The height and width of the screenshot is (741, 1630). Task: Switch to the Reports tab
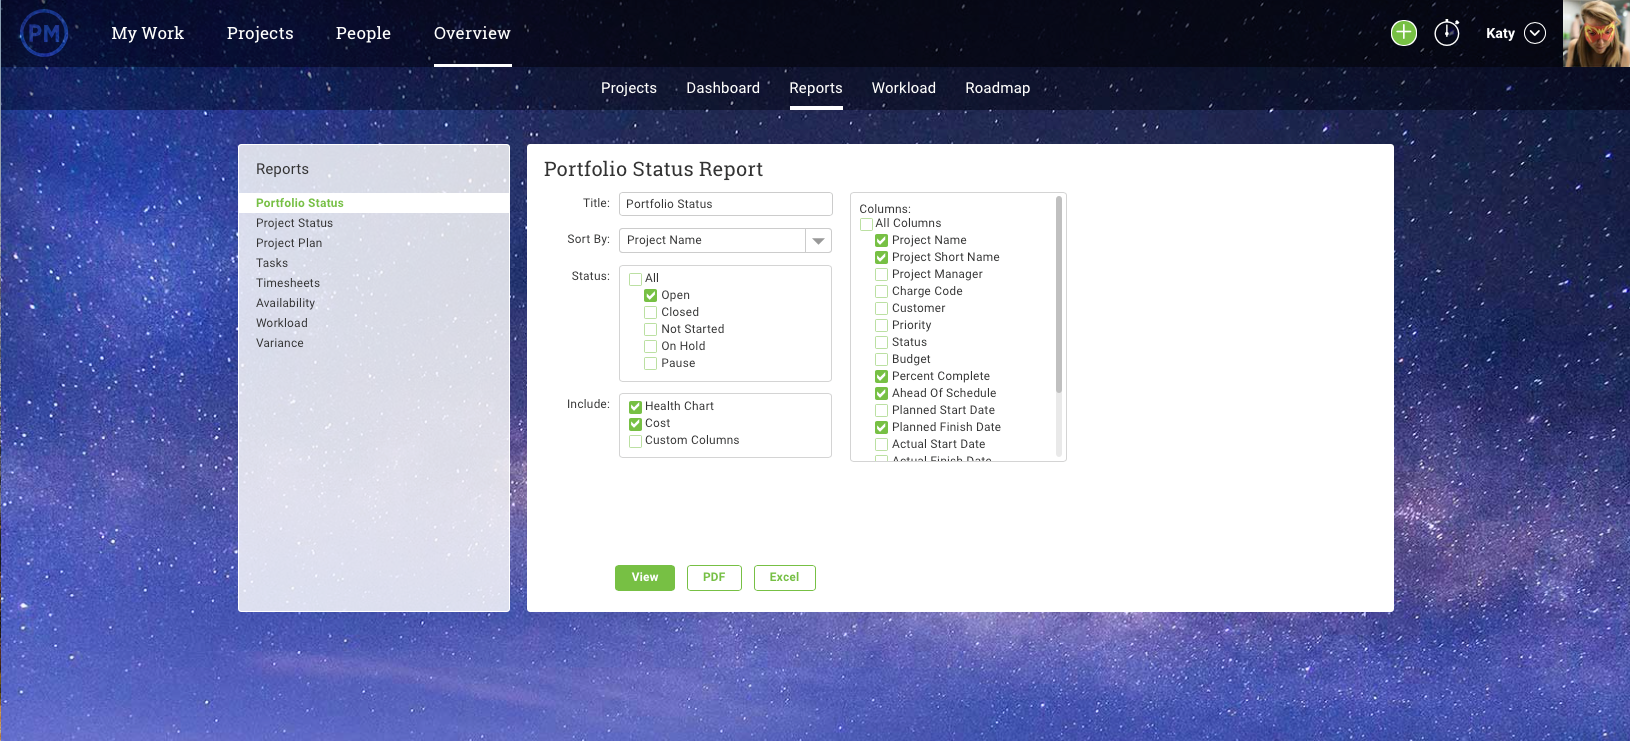[816, 88]
